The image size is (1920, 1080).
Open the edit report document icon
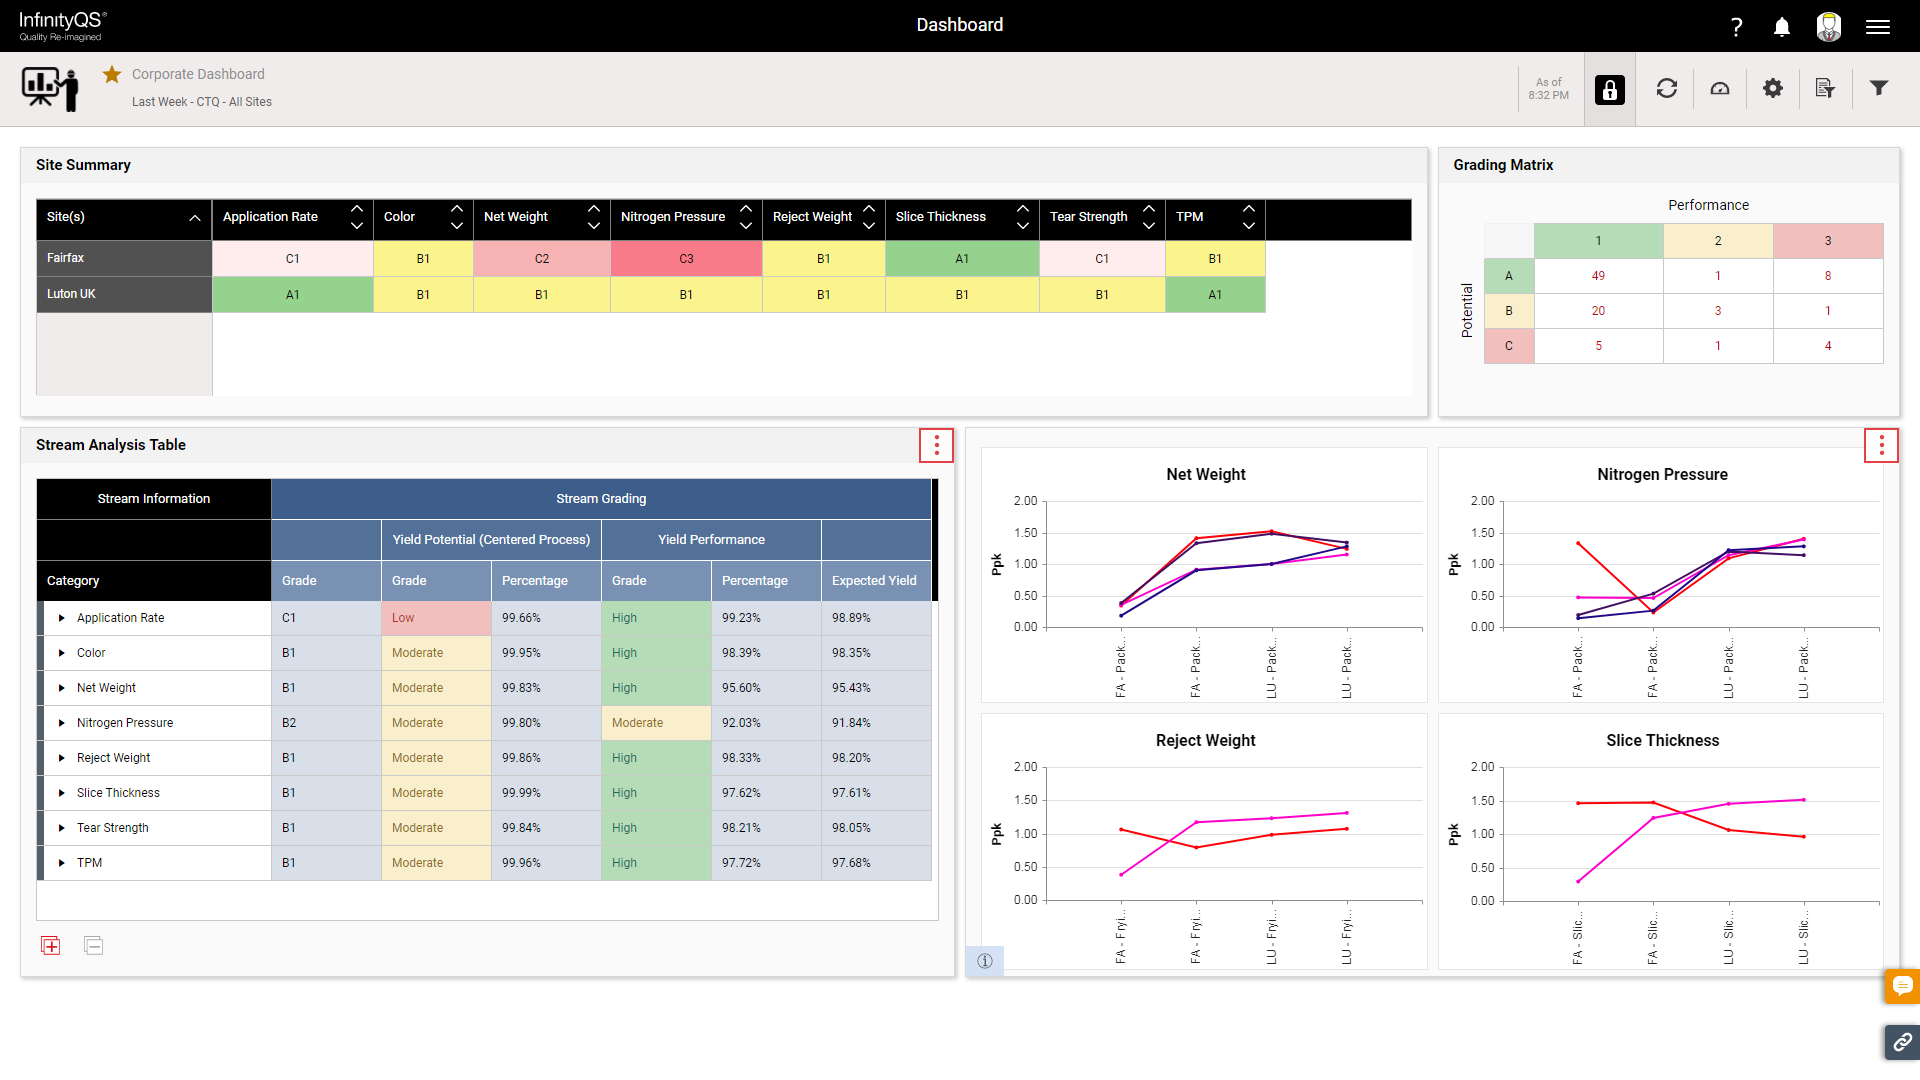pos(1825,89)
